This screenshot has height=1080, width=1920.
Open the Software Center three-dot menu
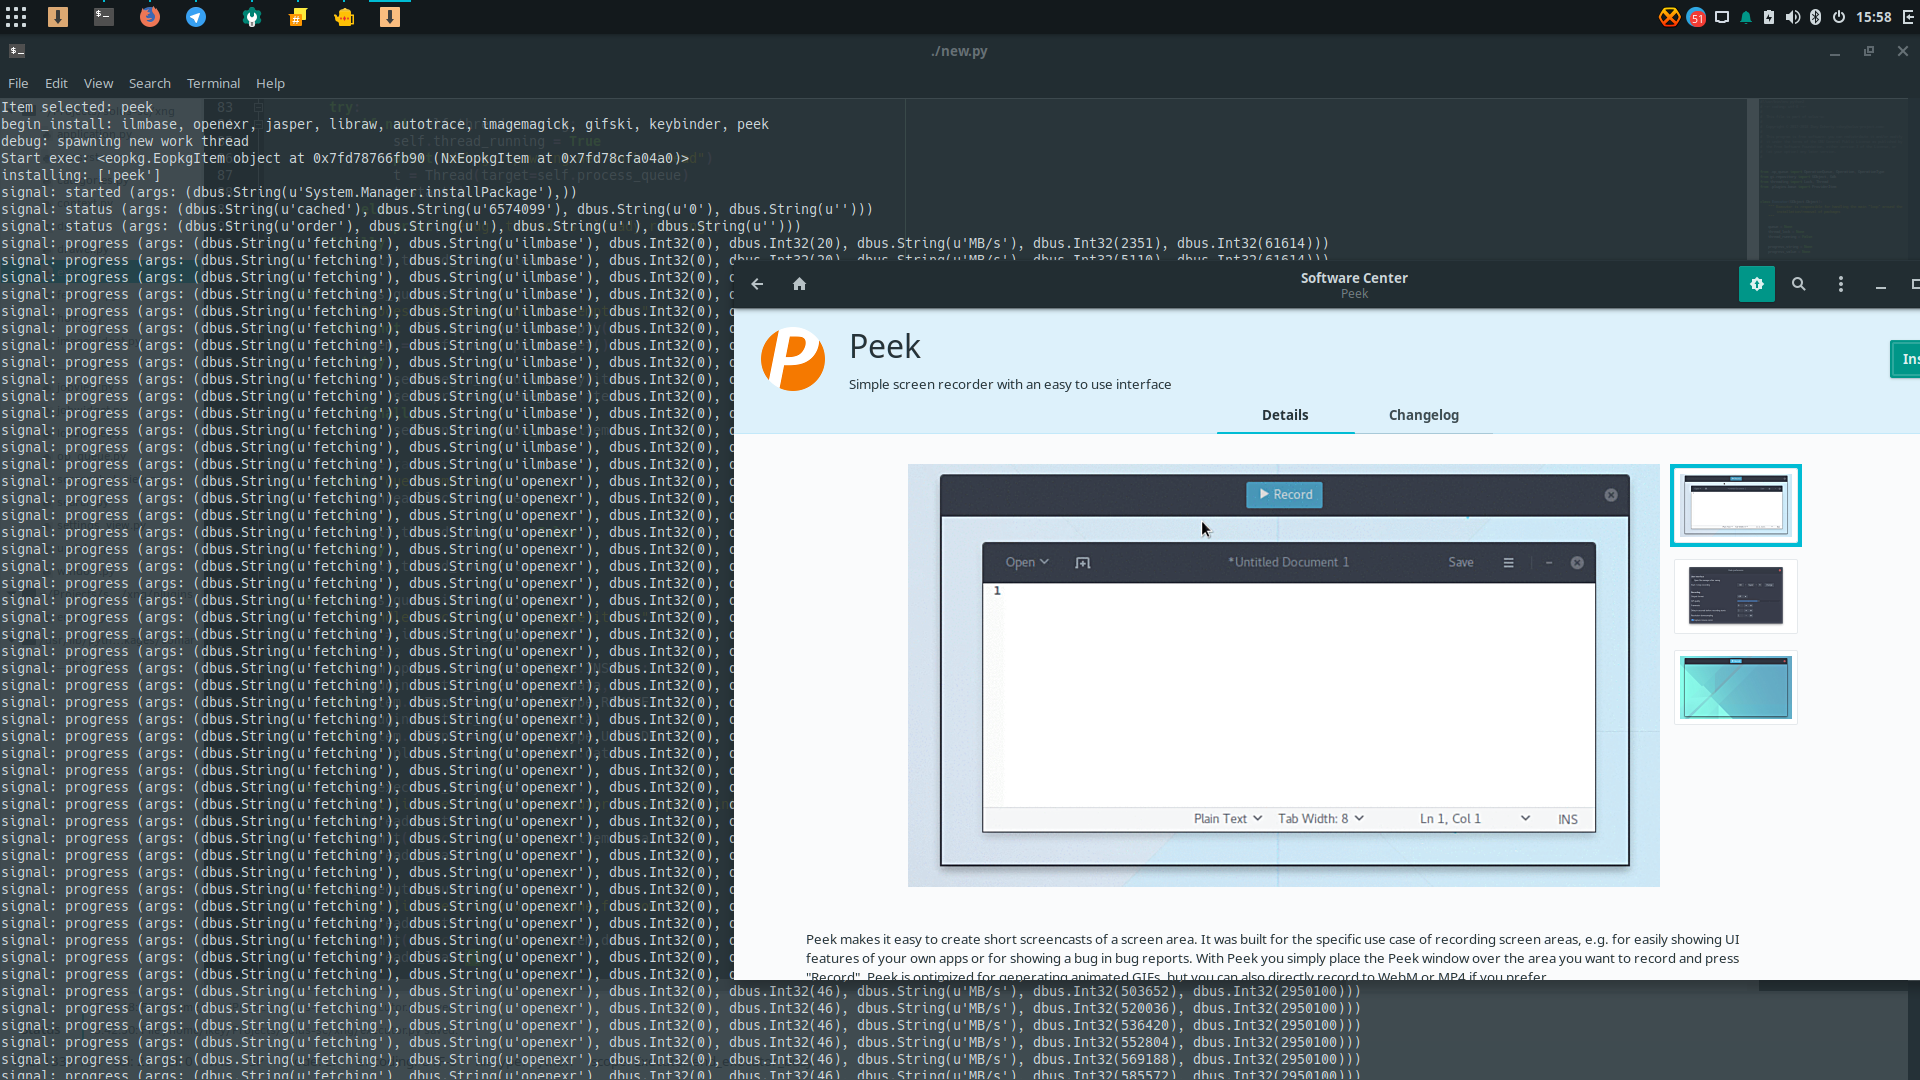point(1841,284)
